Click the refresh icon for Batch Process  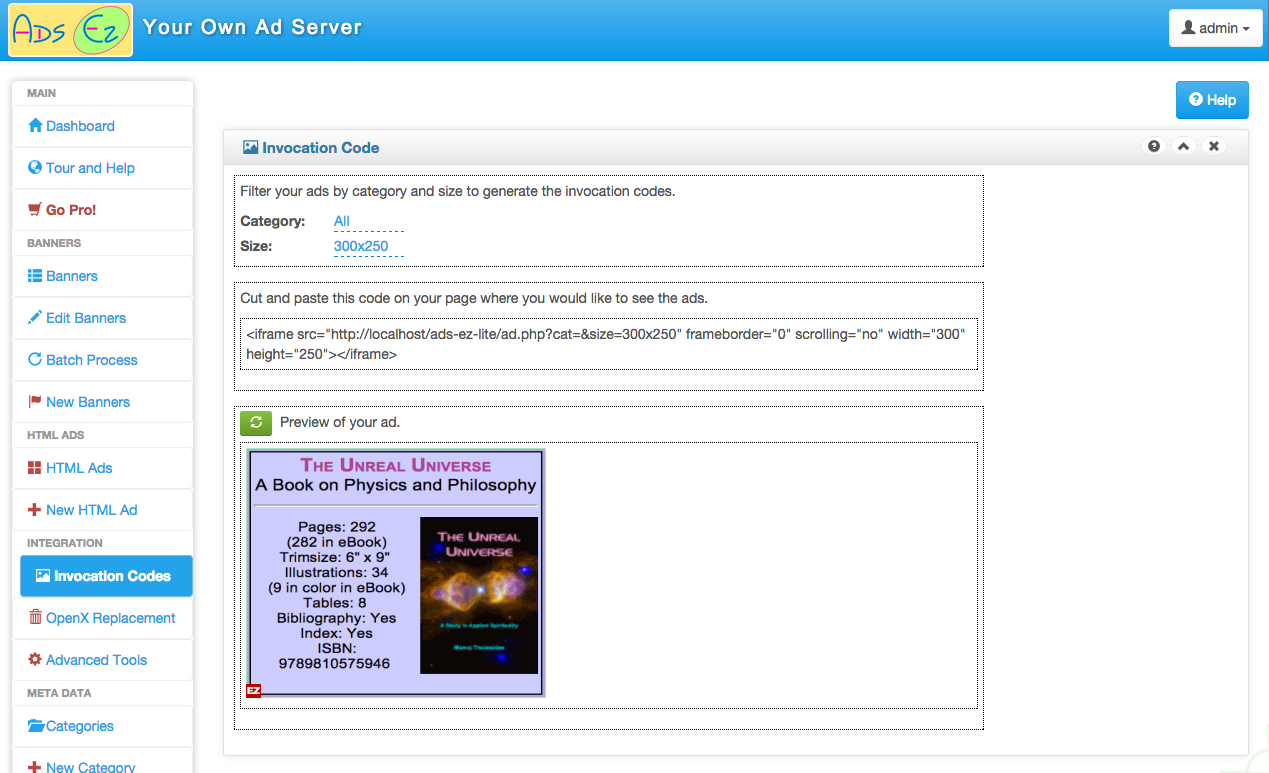(x=36, y=360)
